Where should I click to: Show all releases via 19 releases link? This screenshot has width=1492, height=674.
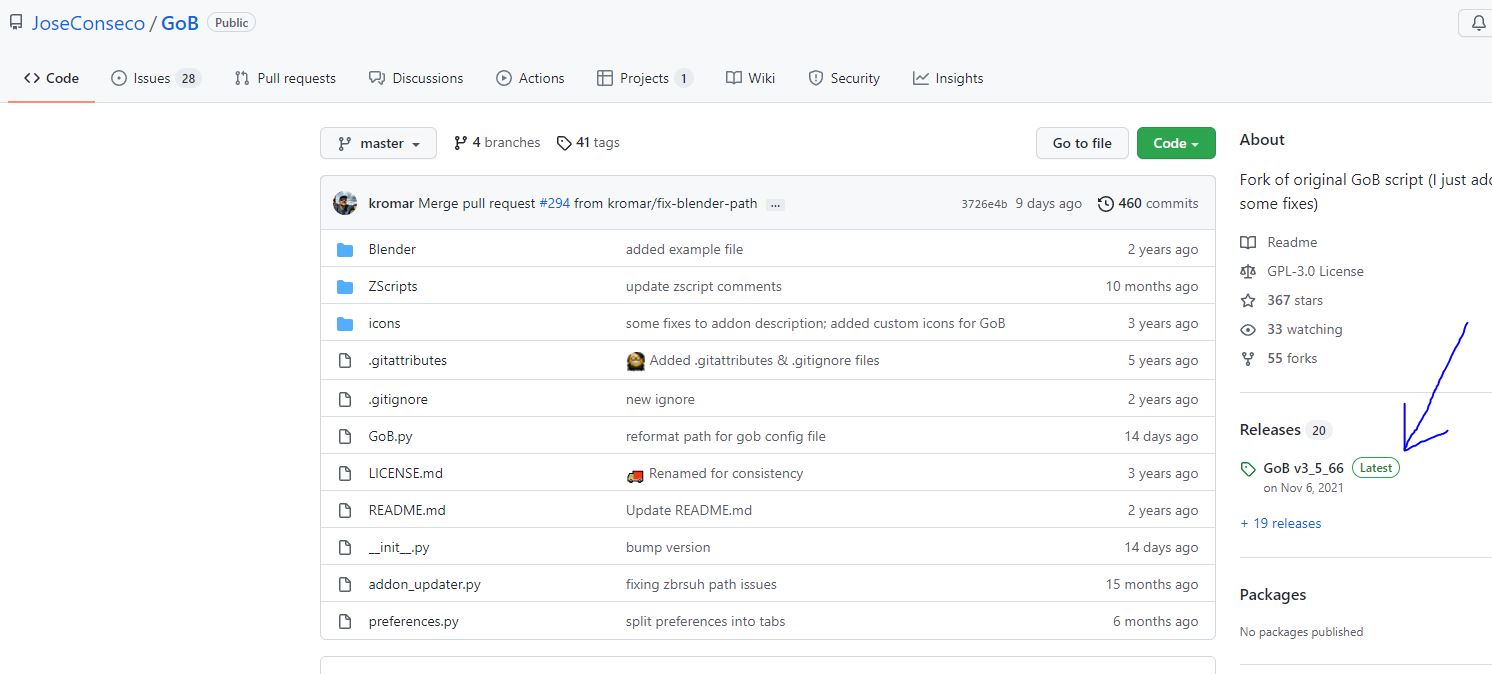click(1280, 523)
